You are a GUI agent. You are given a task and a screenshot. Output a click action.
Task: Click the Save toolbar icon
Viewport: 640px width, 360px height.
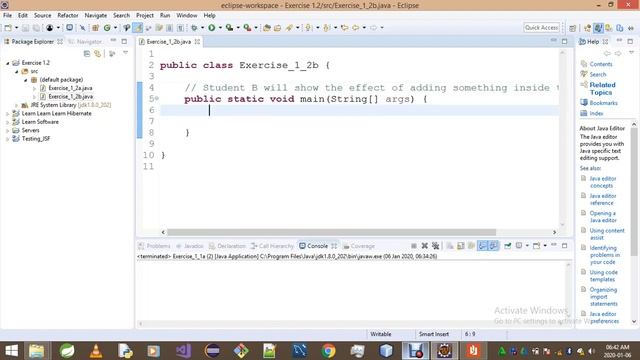click(25, 28)
